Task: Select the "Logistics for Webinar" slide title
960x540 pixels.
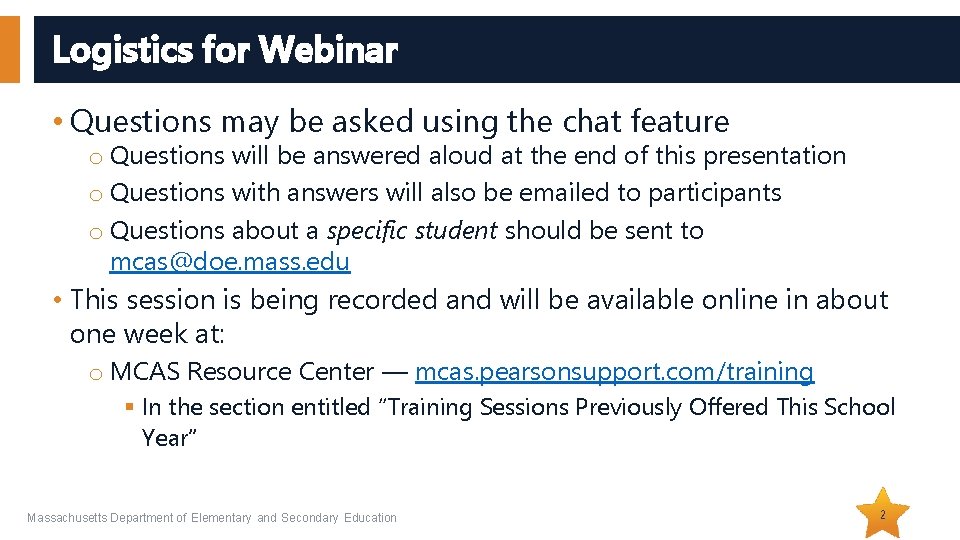Action: pos(224,49)
